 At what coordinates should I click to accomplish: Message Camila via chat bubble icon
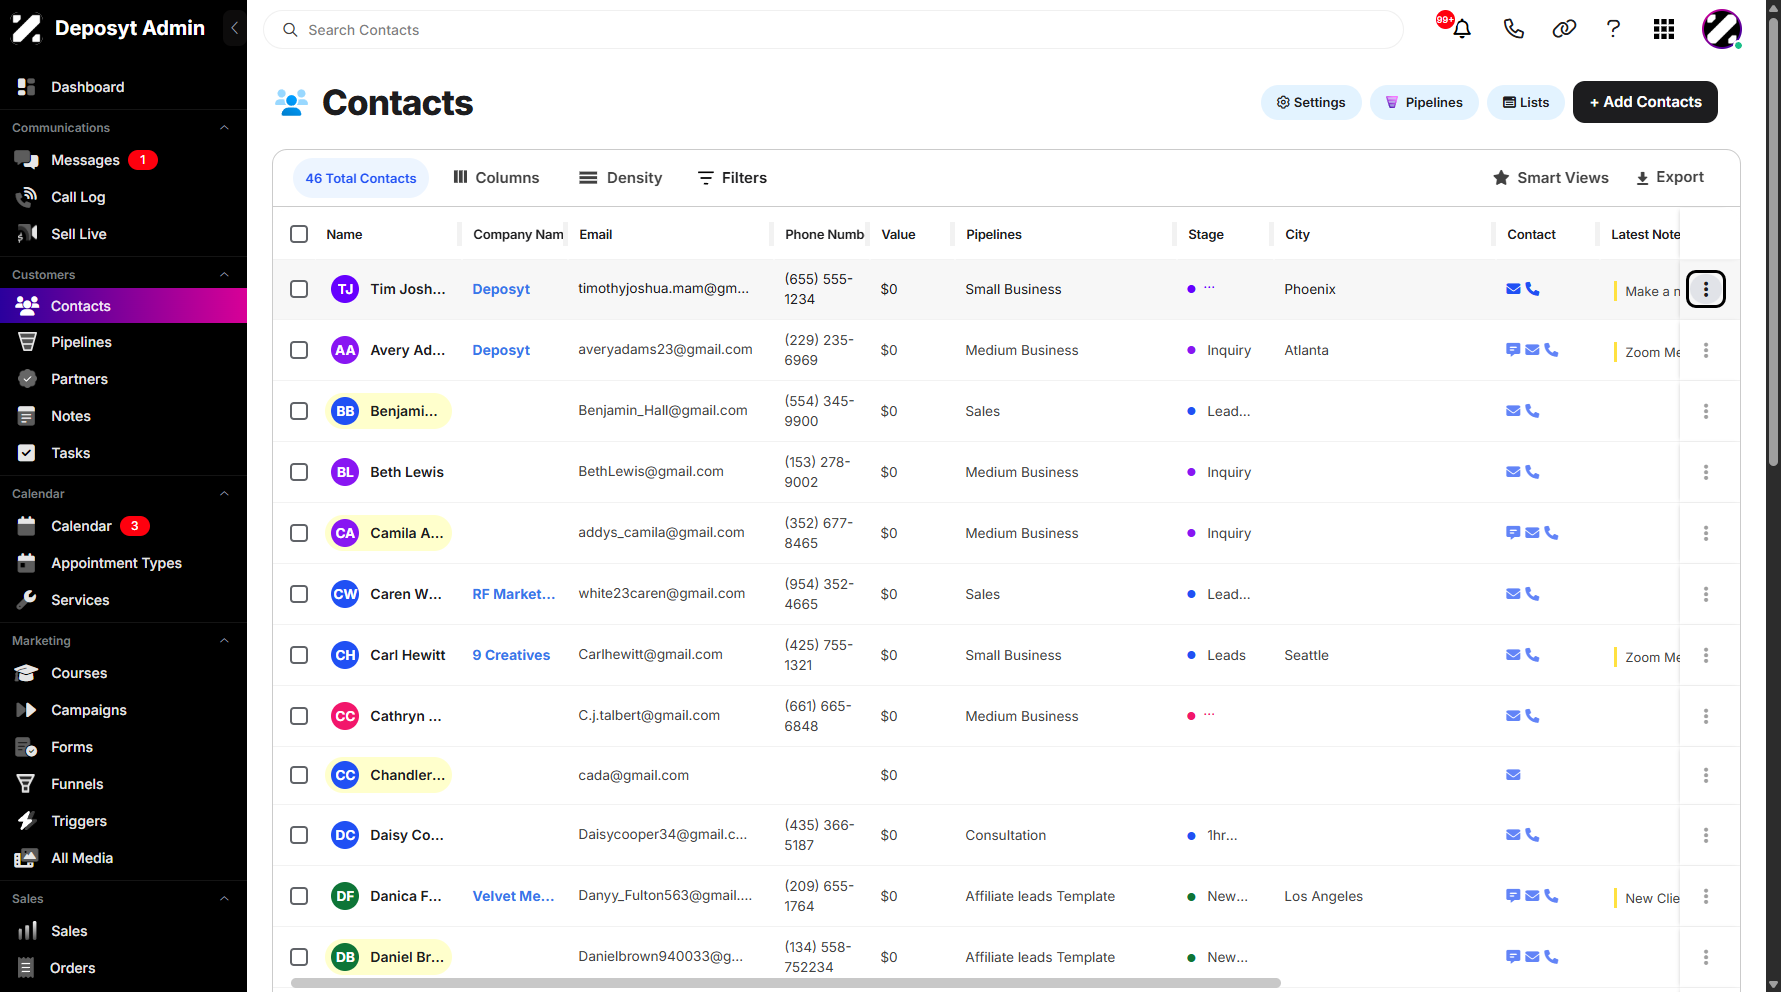pos(1513,533)
